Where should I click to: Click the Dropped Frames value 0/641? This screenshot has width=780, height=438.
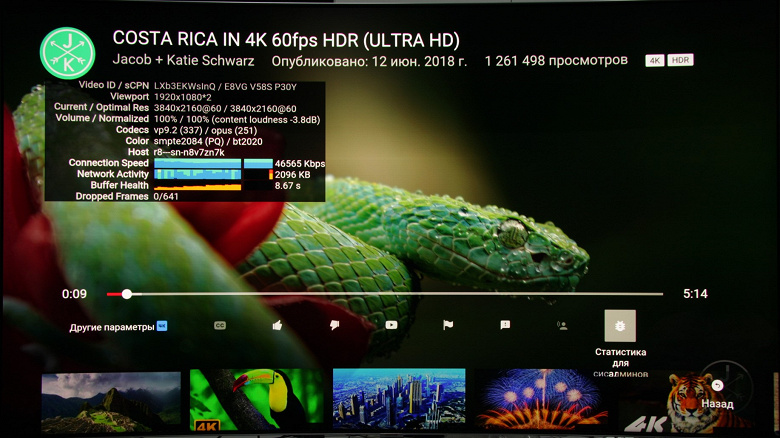(166, 197)
